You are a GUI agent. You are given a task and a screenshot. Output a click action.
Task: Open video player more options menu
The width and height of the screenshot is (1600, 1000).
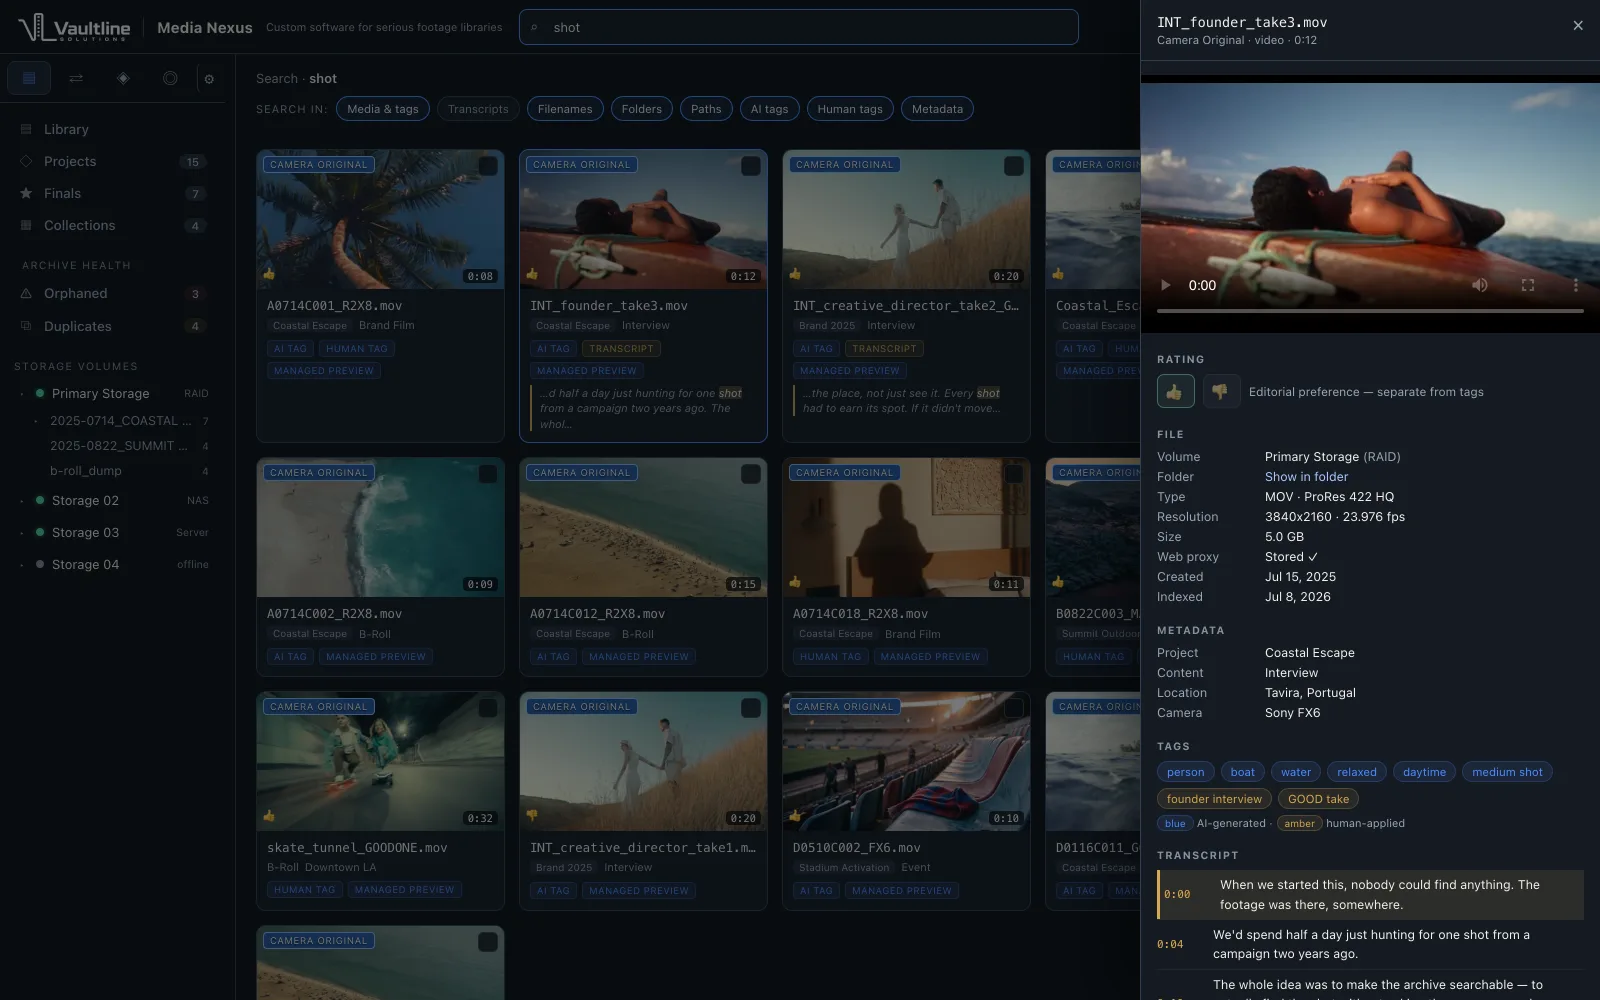(1576, 285)
